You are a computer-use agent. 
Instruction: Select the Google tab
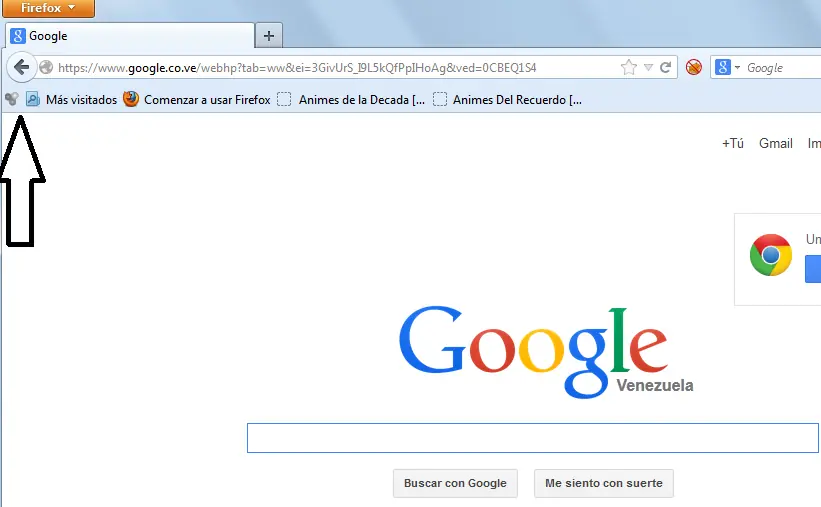click(x=130, y=36)
